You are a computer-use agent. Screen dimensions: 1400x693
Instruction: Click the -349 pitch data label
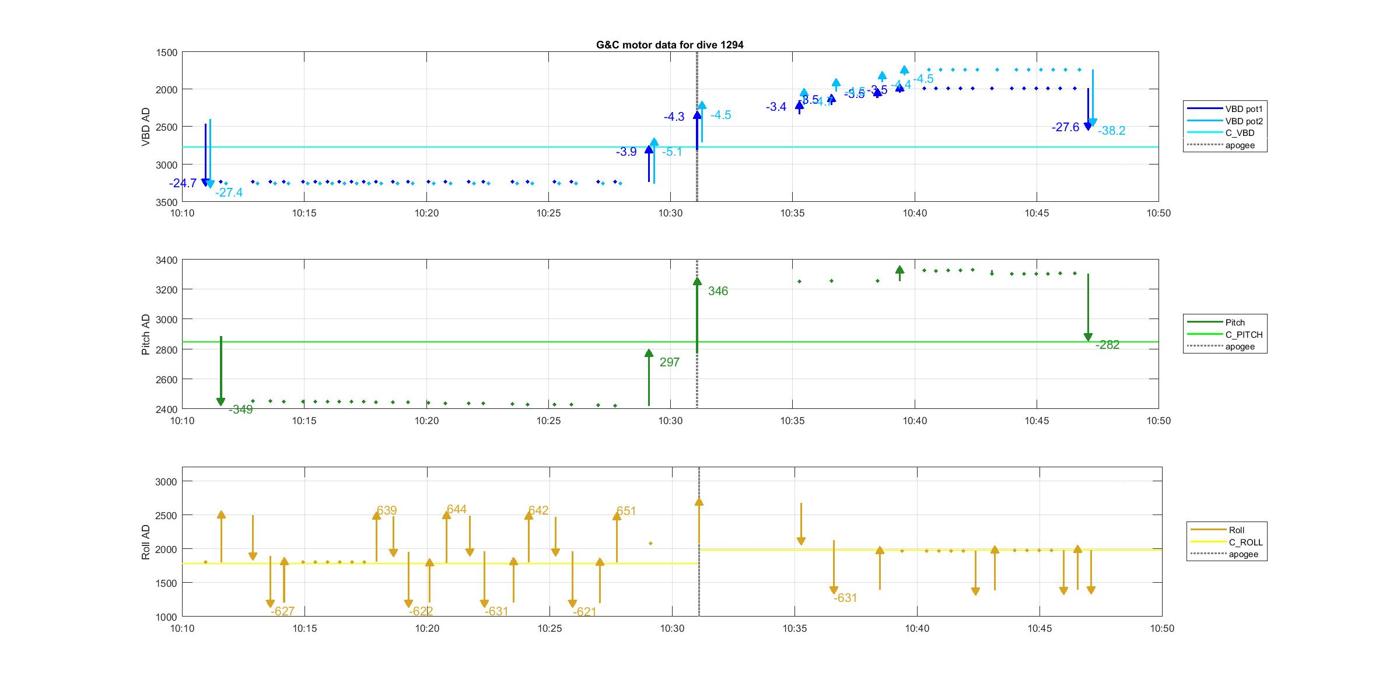241,410
